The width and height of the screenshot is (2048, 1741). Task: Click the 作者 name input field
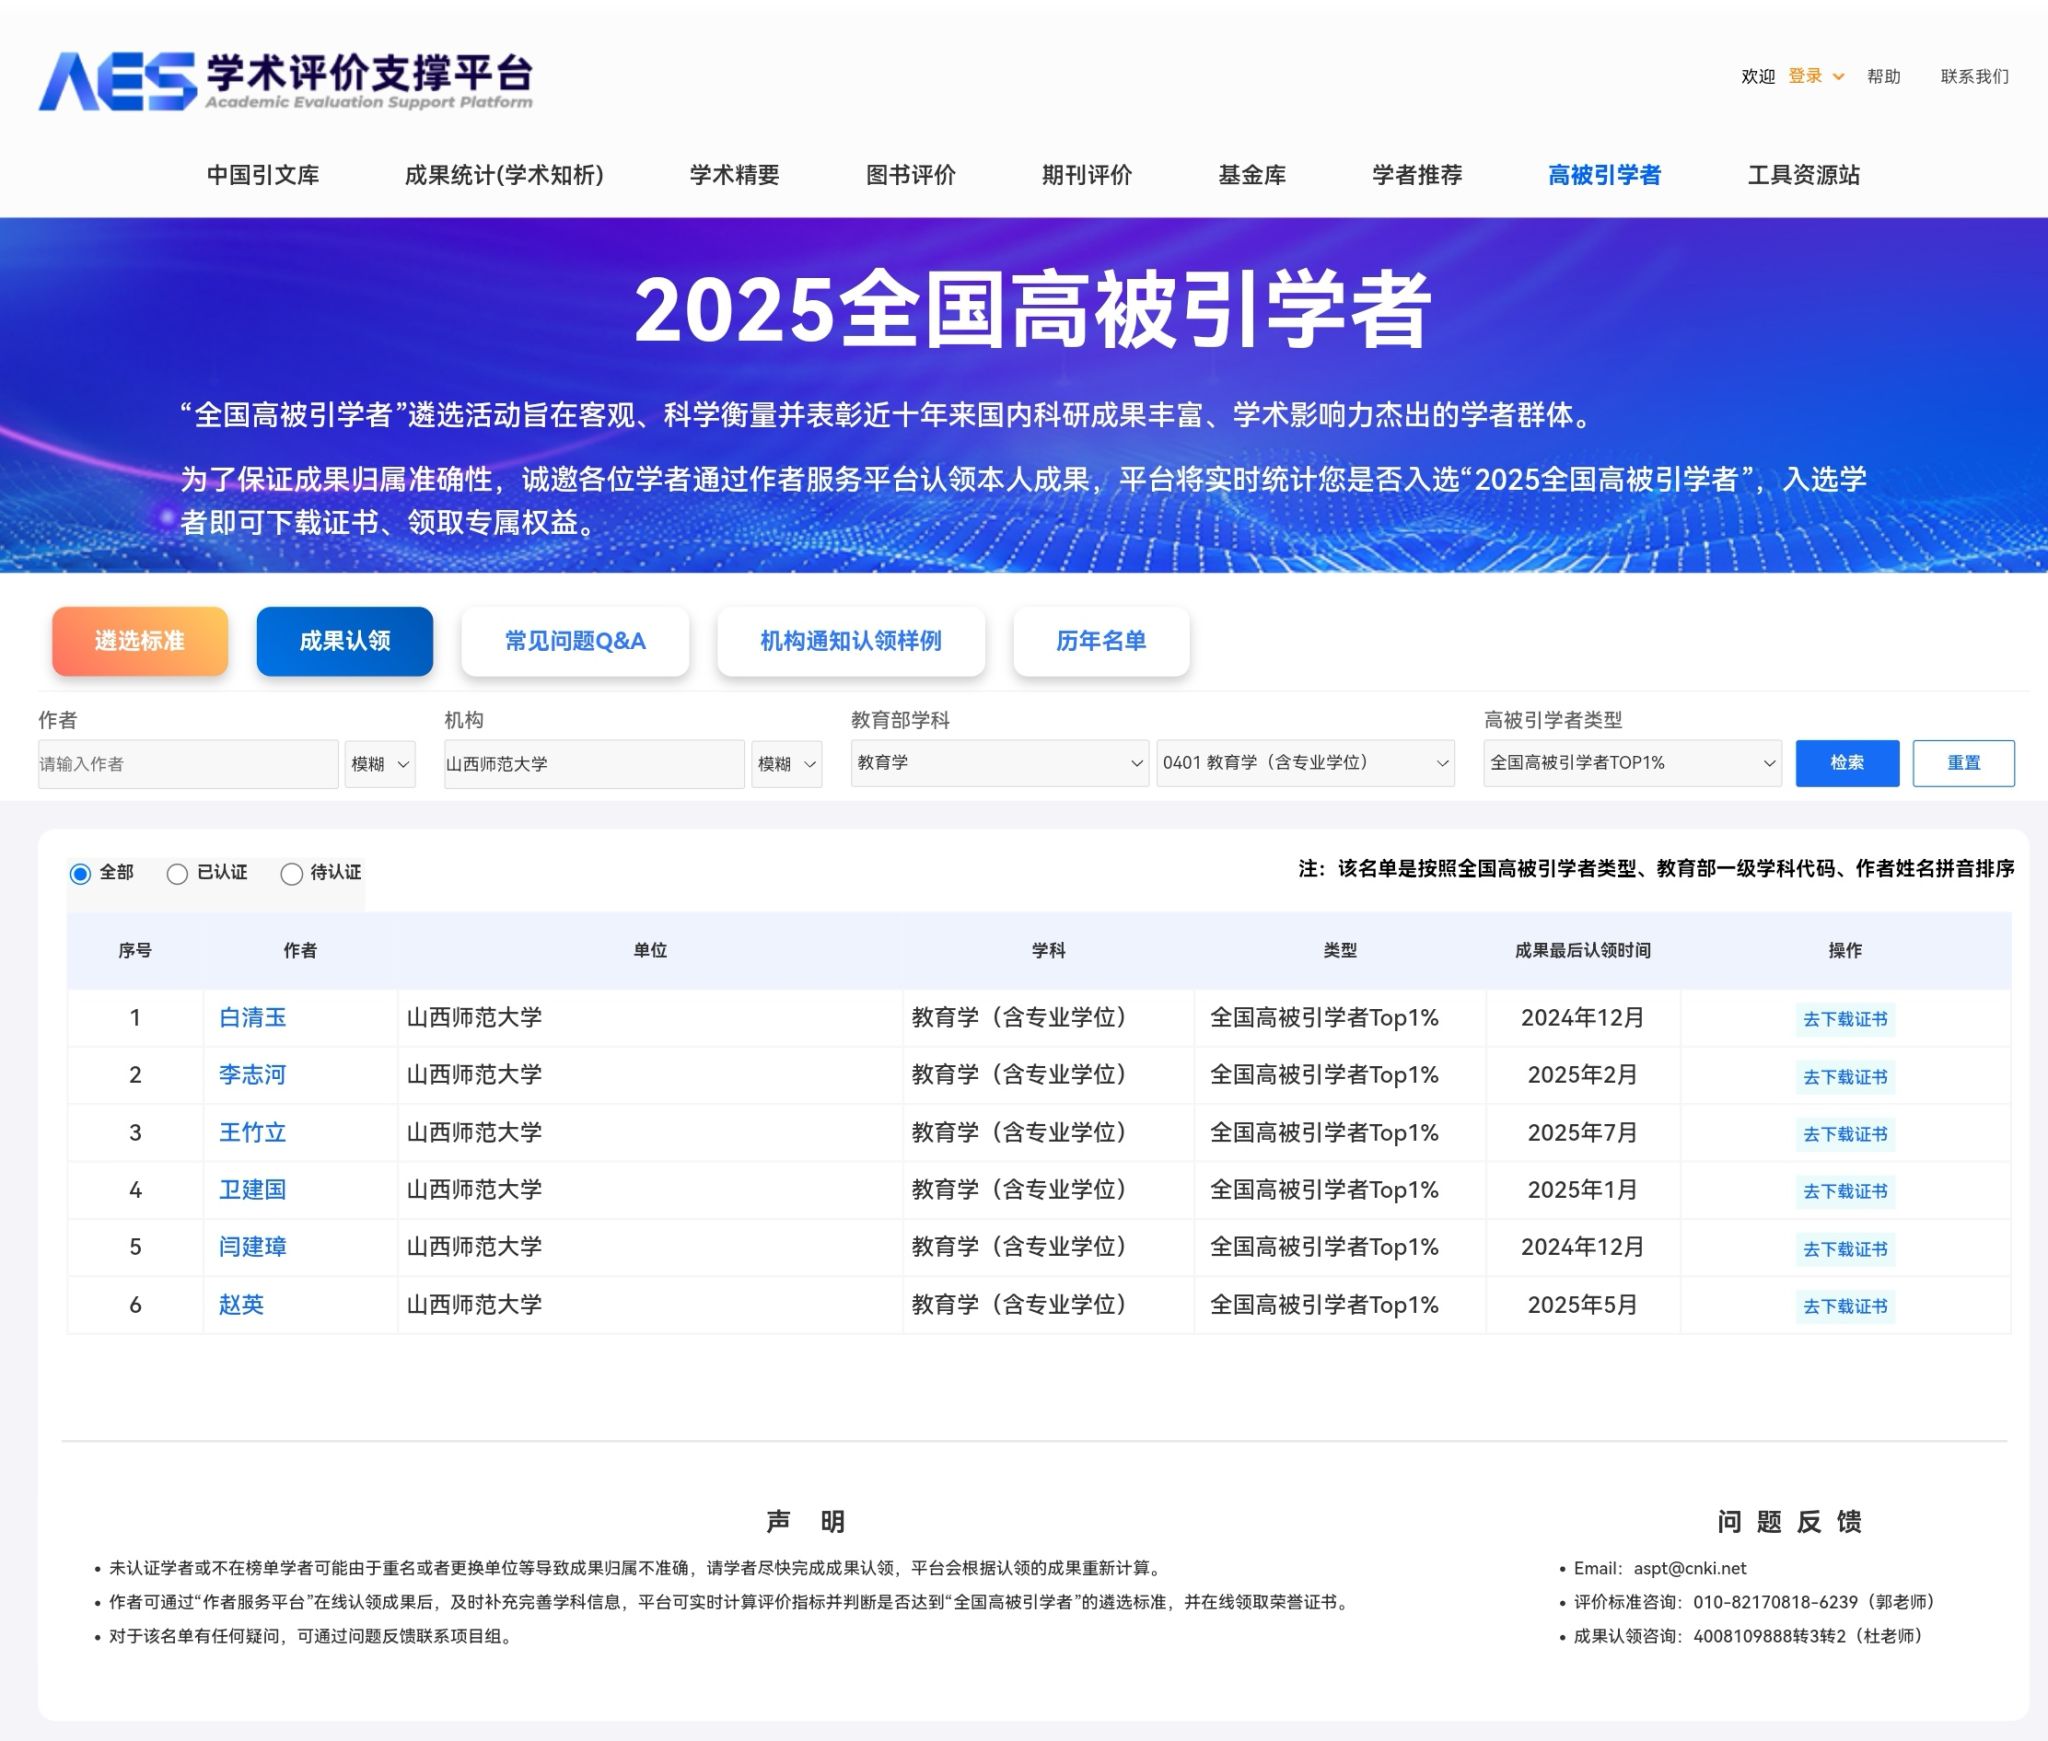click(188, 764)
